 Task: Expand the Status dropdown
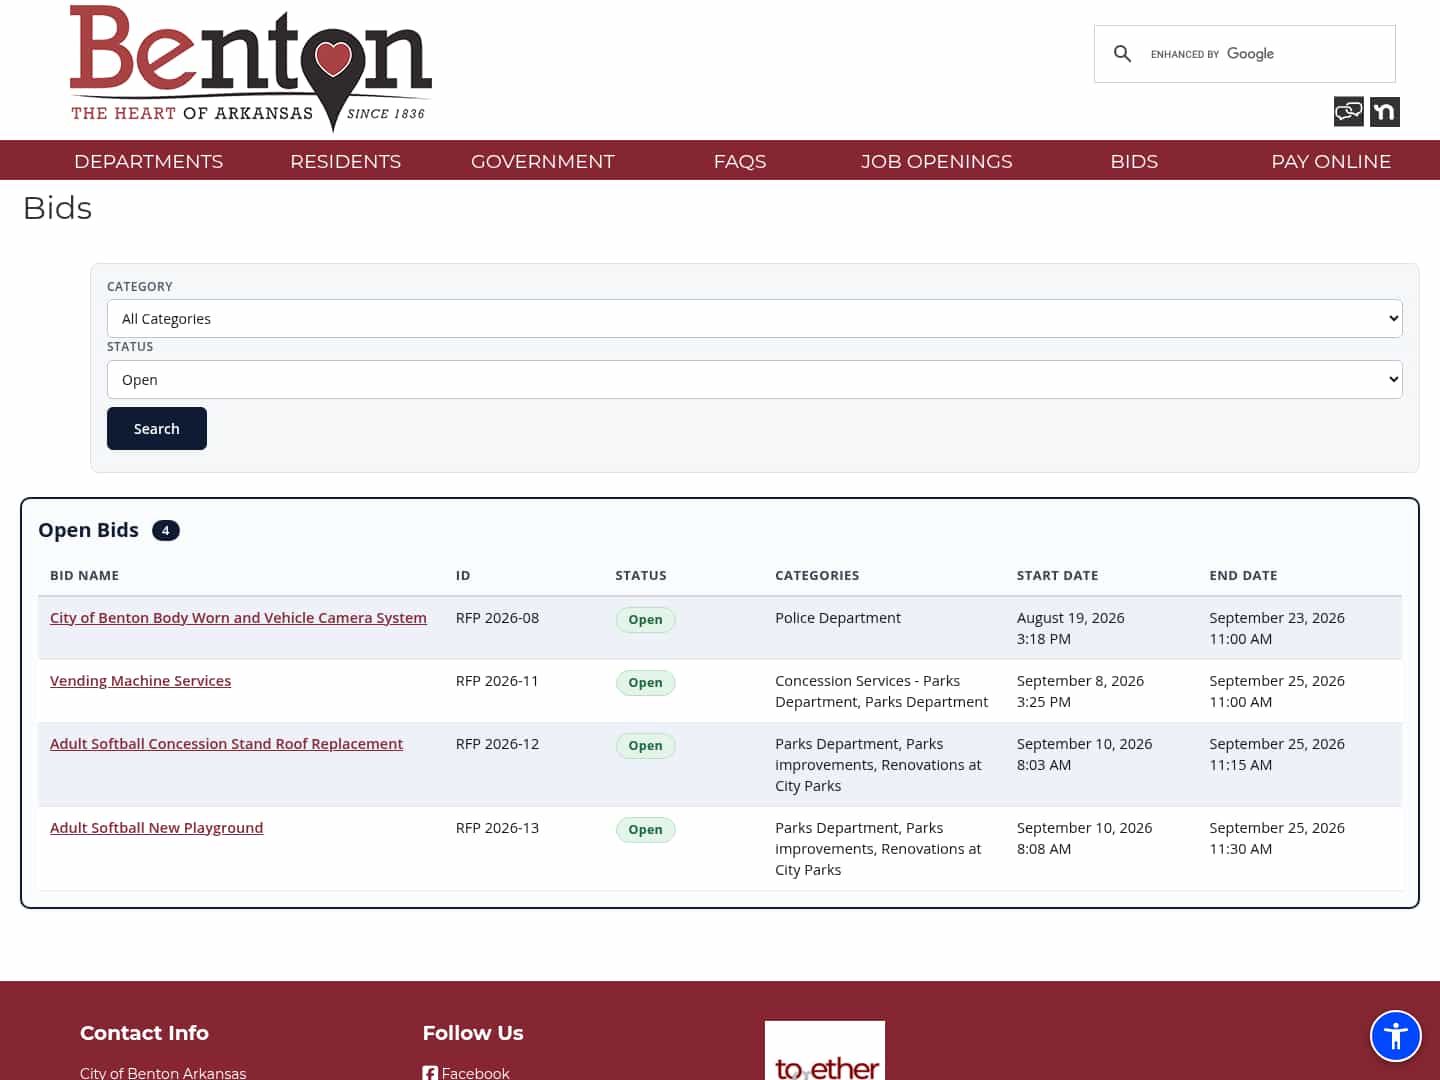[755, 379]
